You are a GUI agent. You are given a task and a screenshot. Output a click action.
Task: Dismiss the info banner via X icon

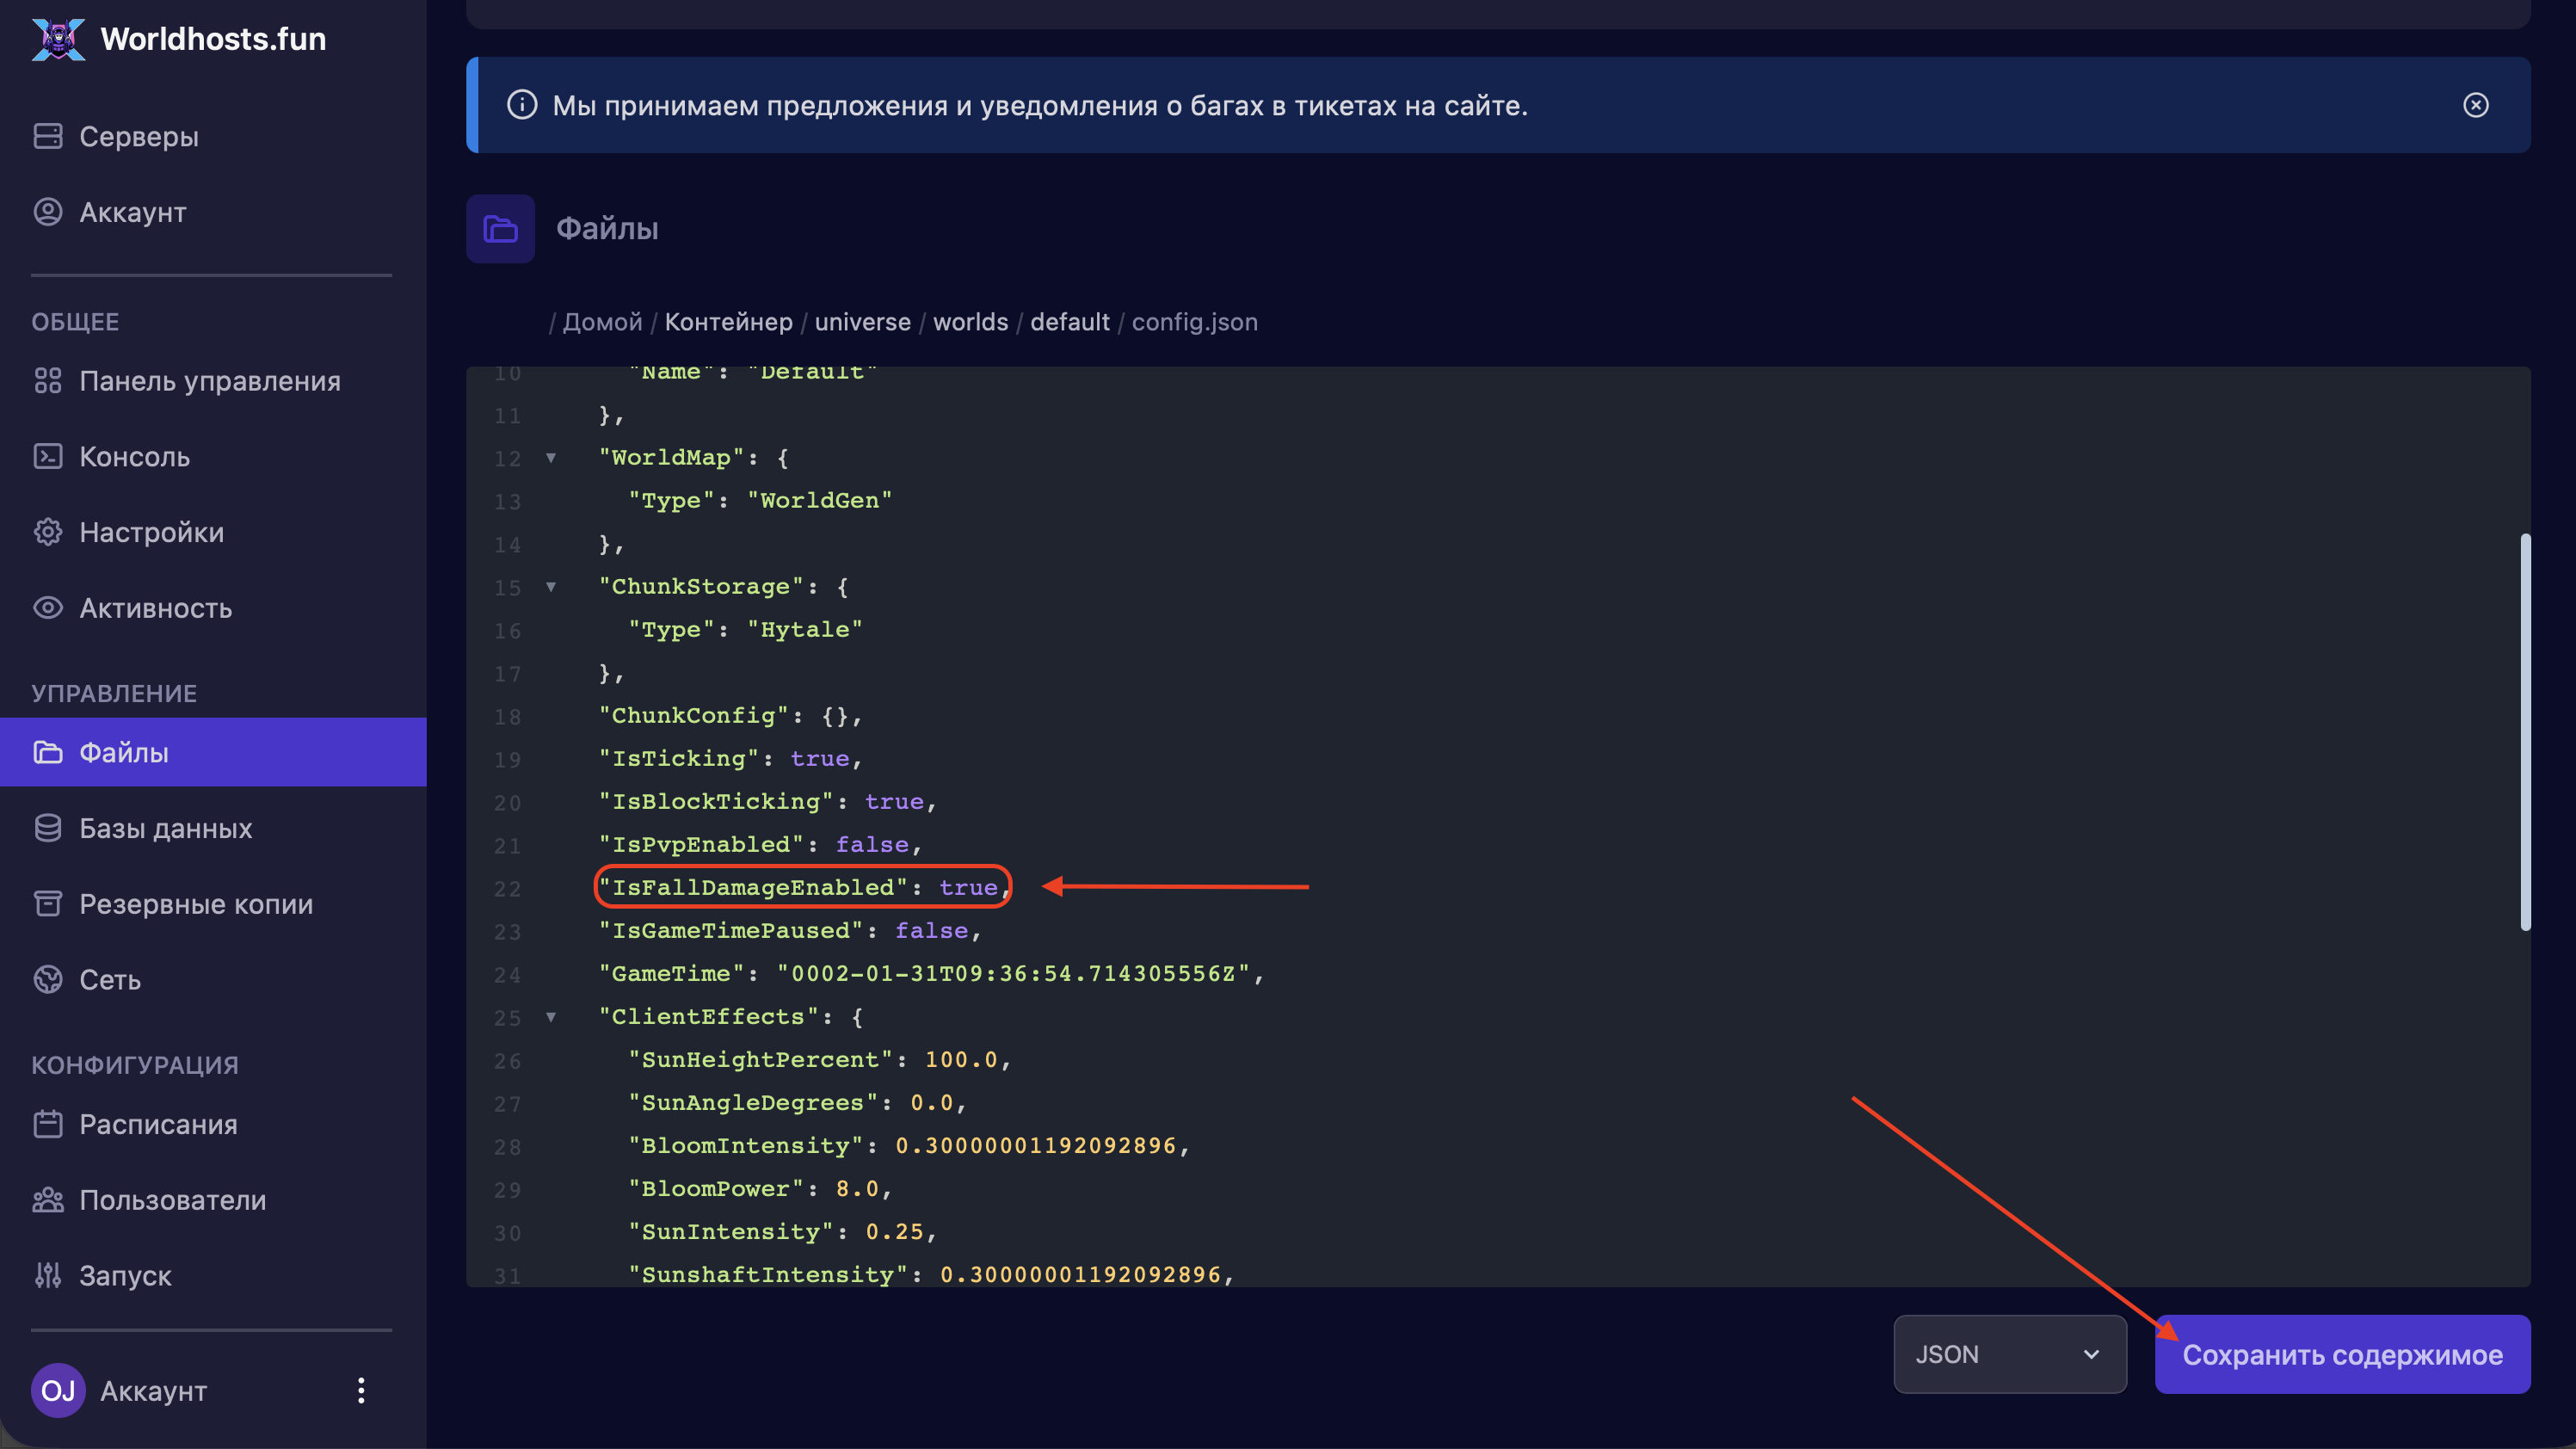point(2475,105)
